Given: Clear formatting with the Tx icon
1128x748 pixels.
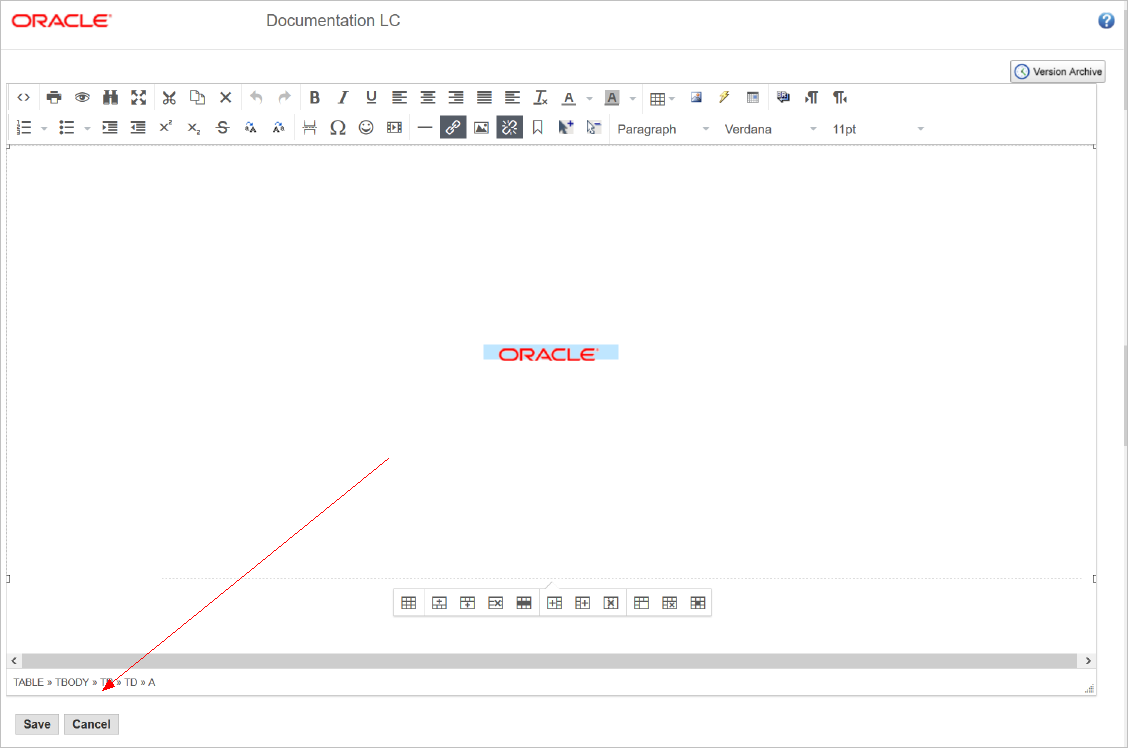Looking at the screenshot, I should tap(540, 98).
